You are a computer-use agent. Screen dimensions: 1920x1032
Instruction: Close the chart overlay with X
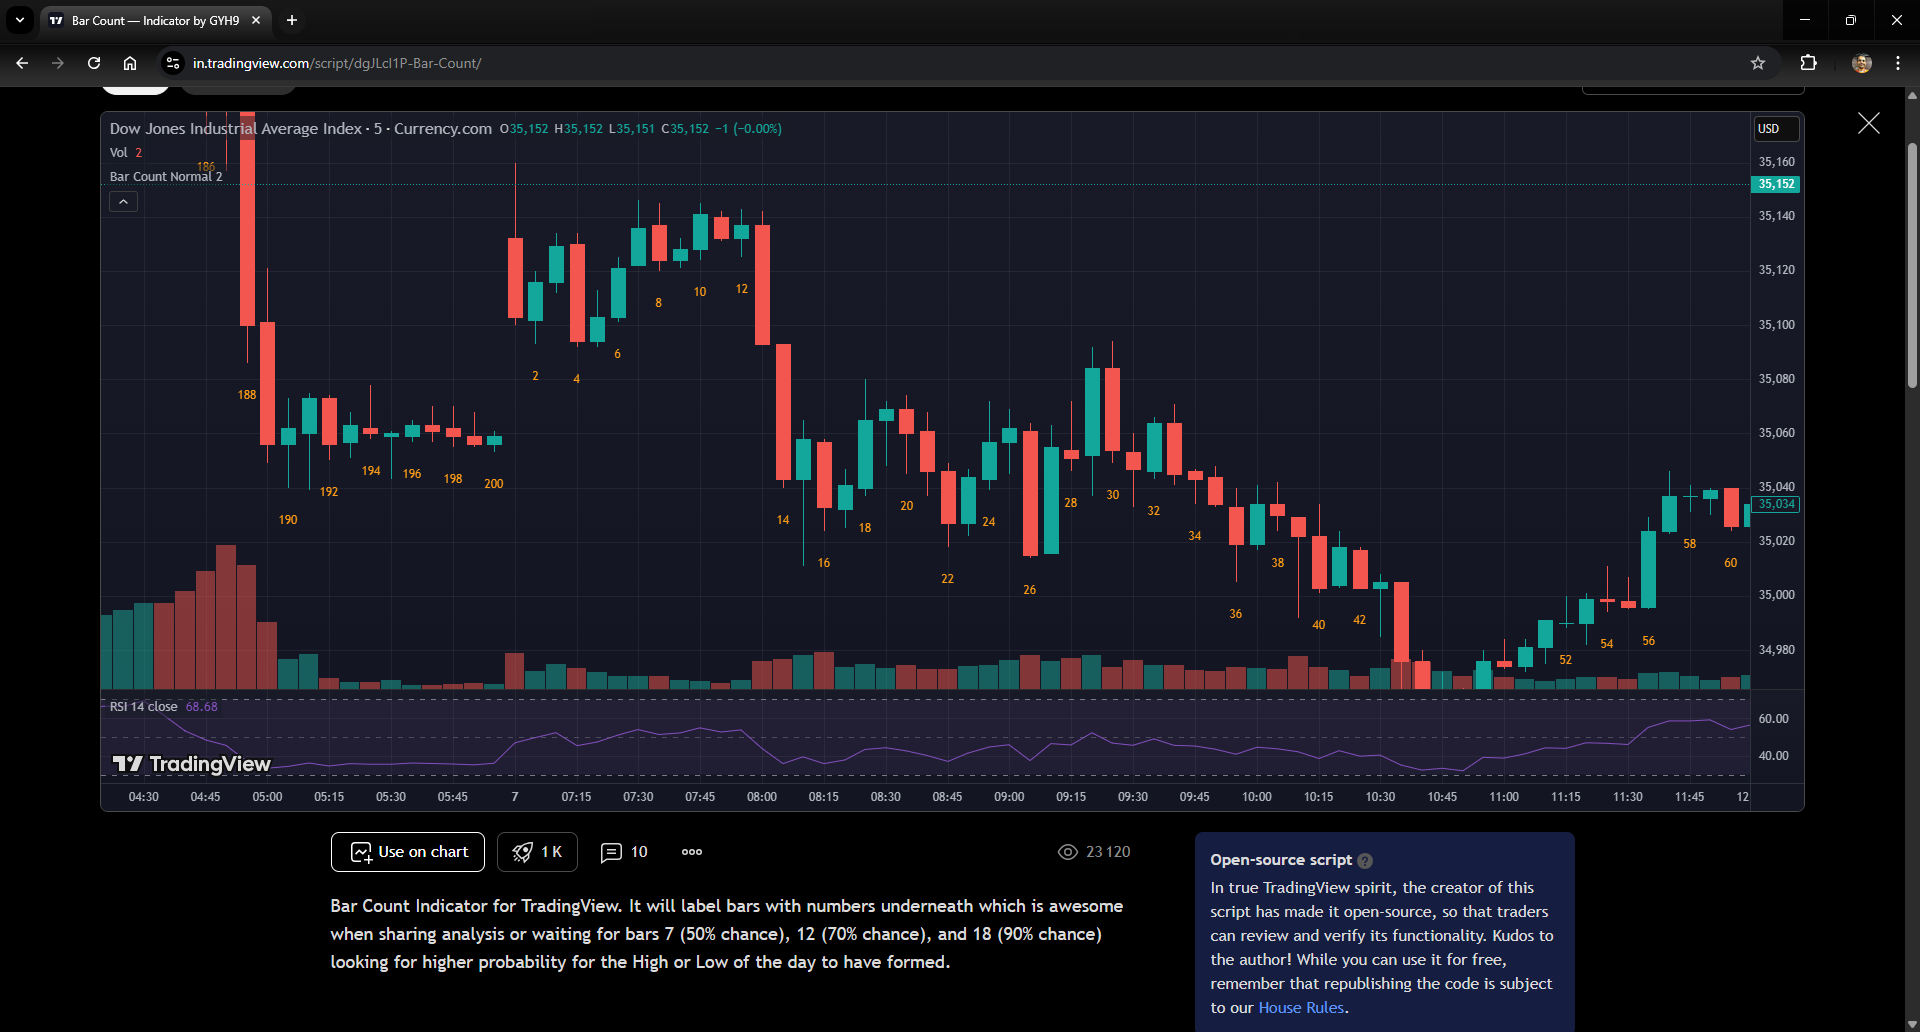(x=1868, y=123)
